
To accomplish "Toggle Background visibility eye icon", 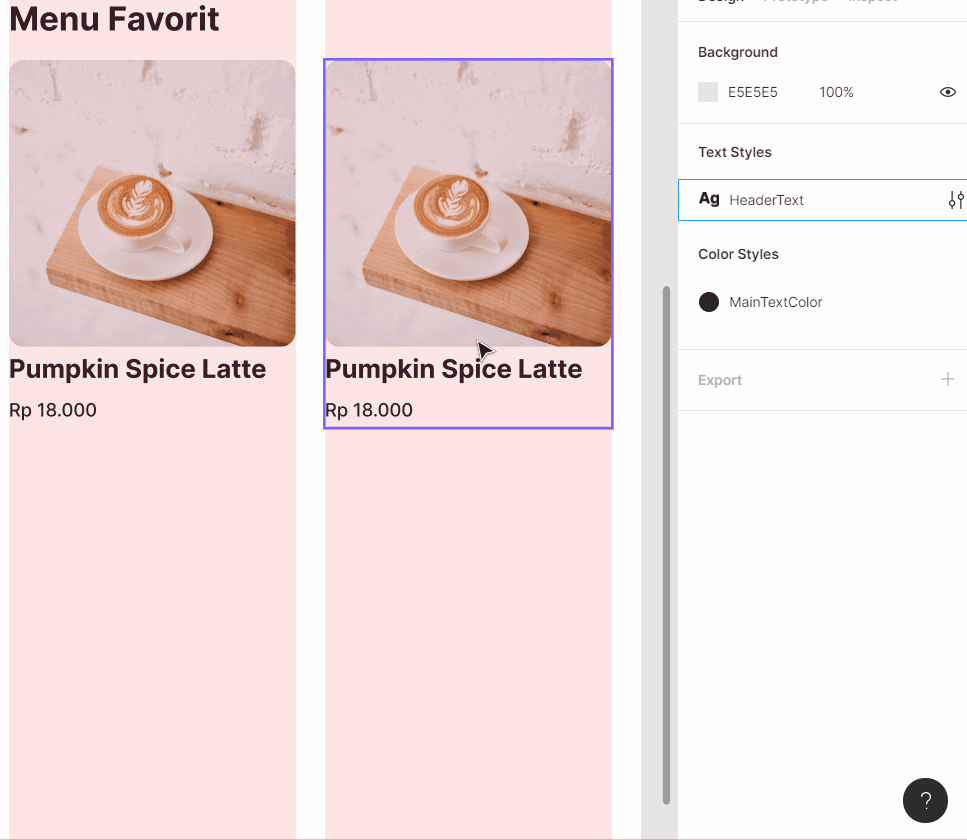I will point(947,92).
